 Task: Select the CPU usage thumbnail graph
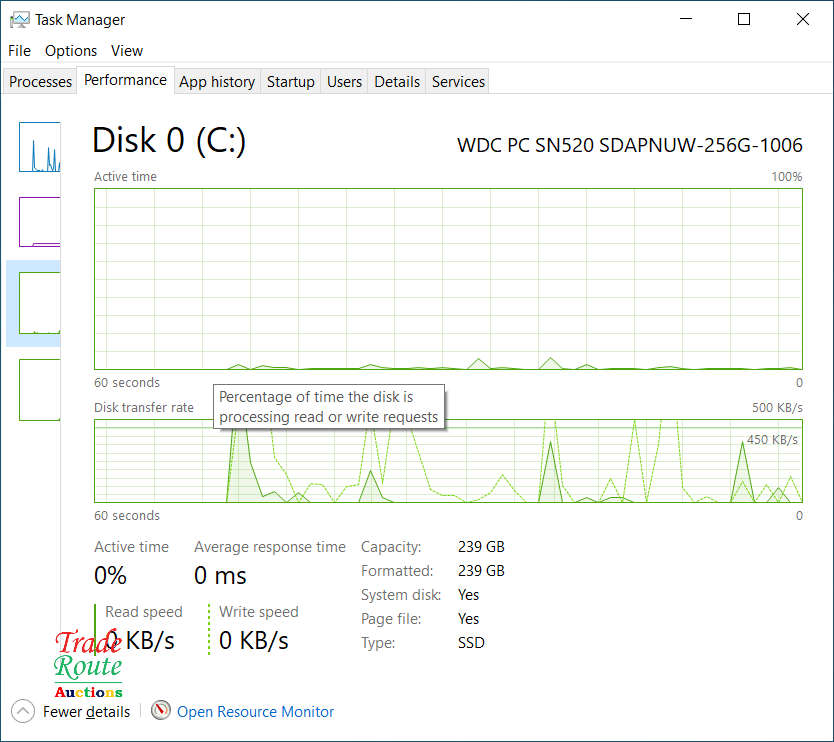click(39, 147)
